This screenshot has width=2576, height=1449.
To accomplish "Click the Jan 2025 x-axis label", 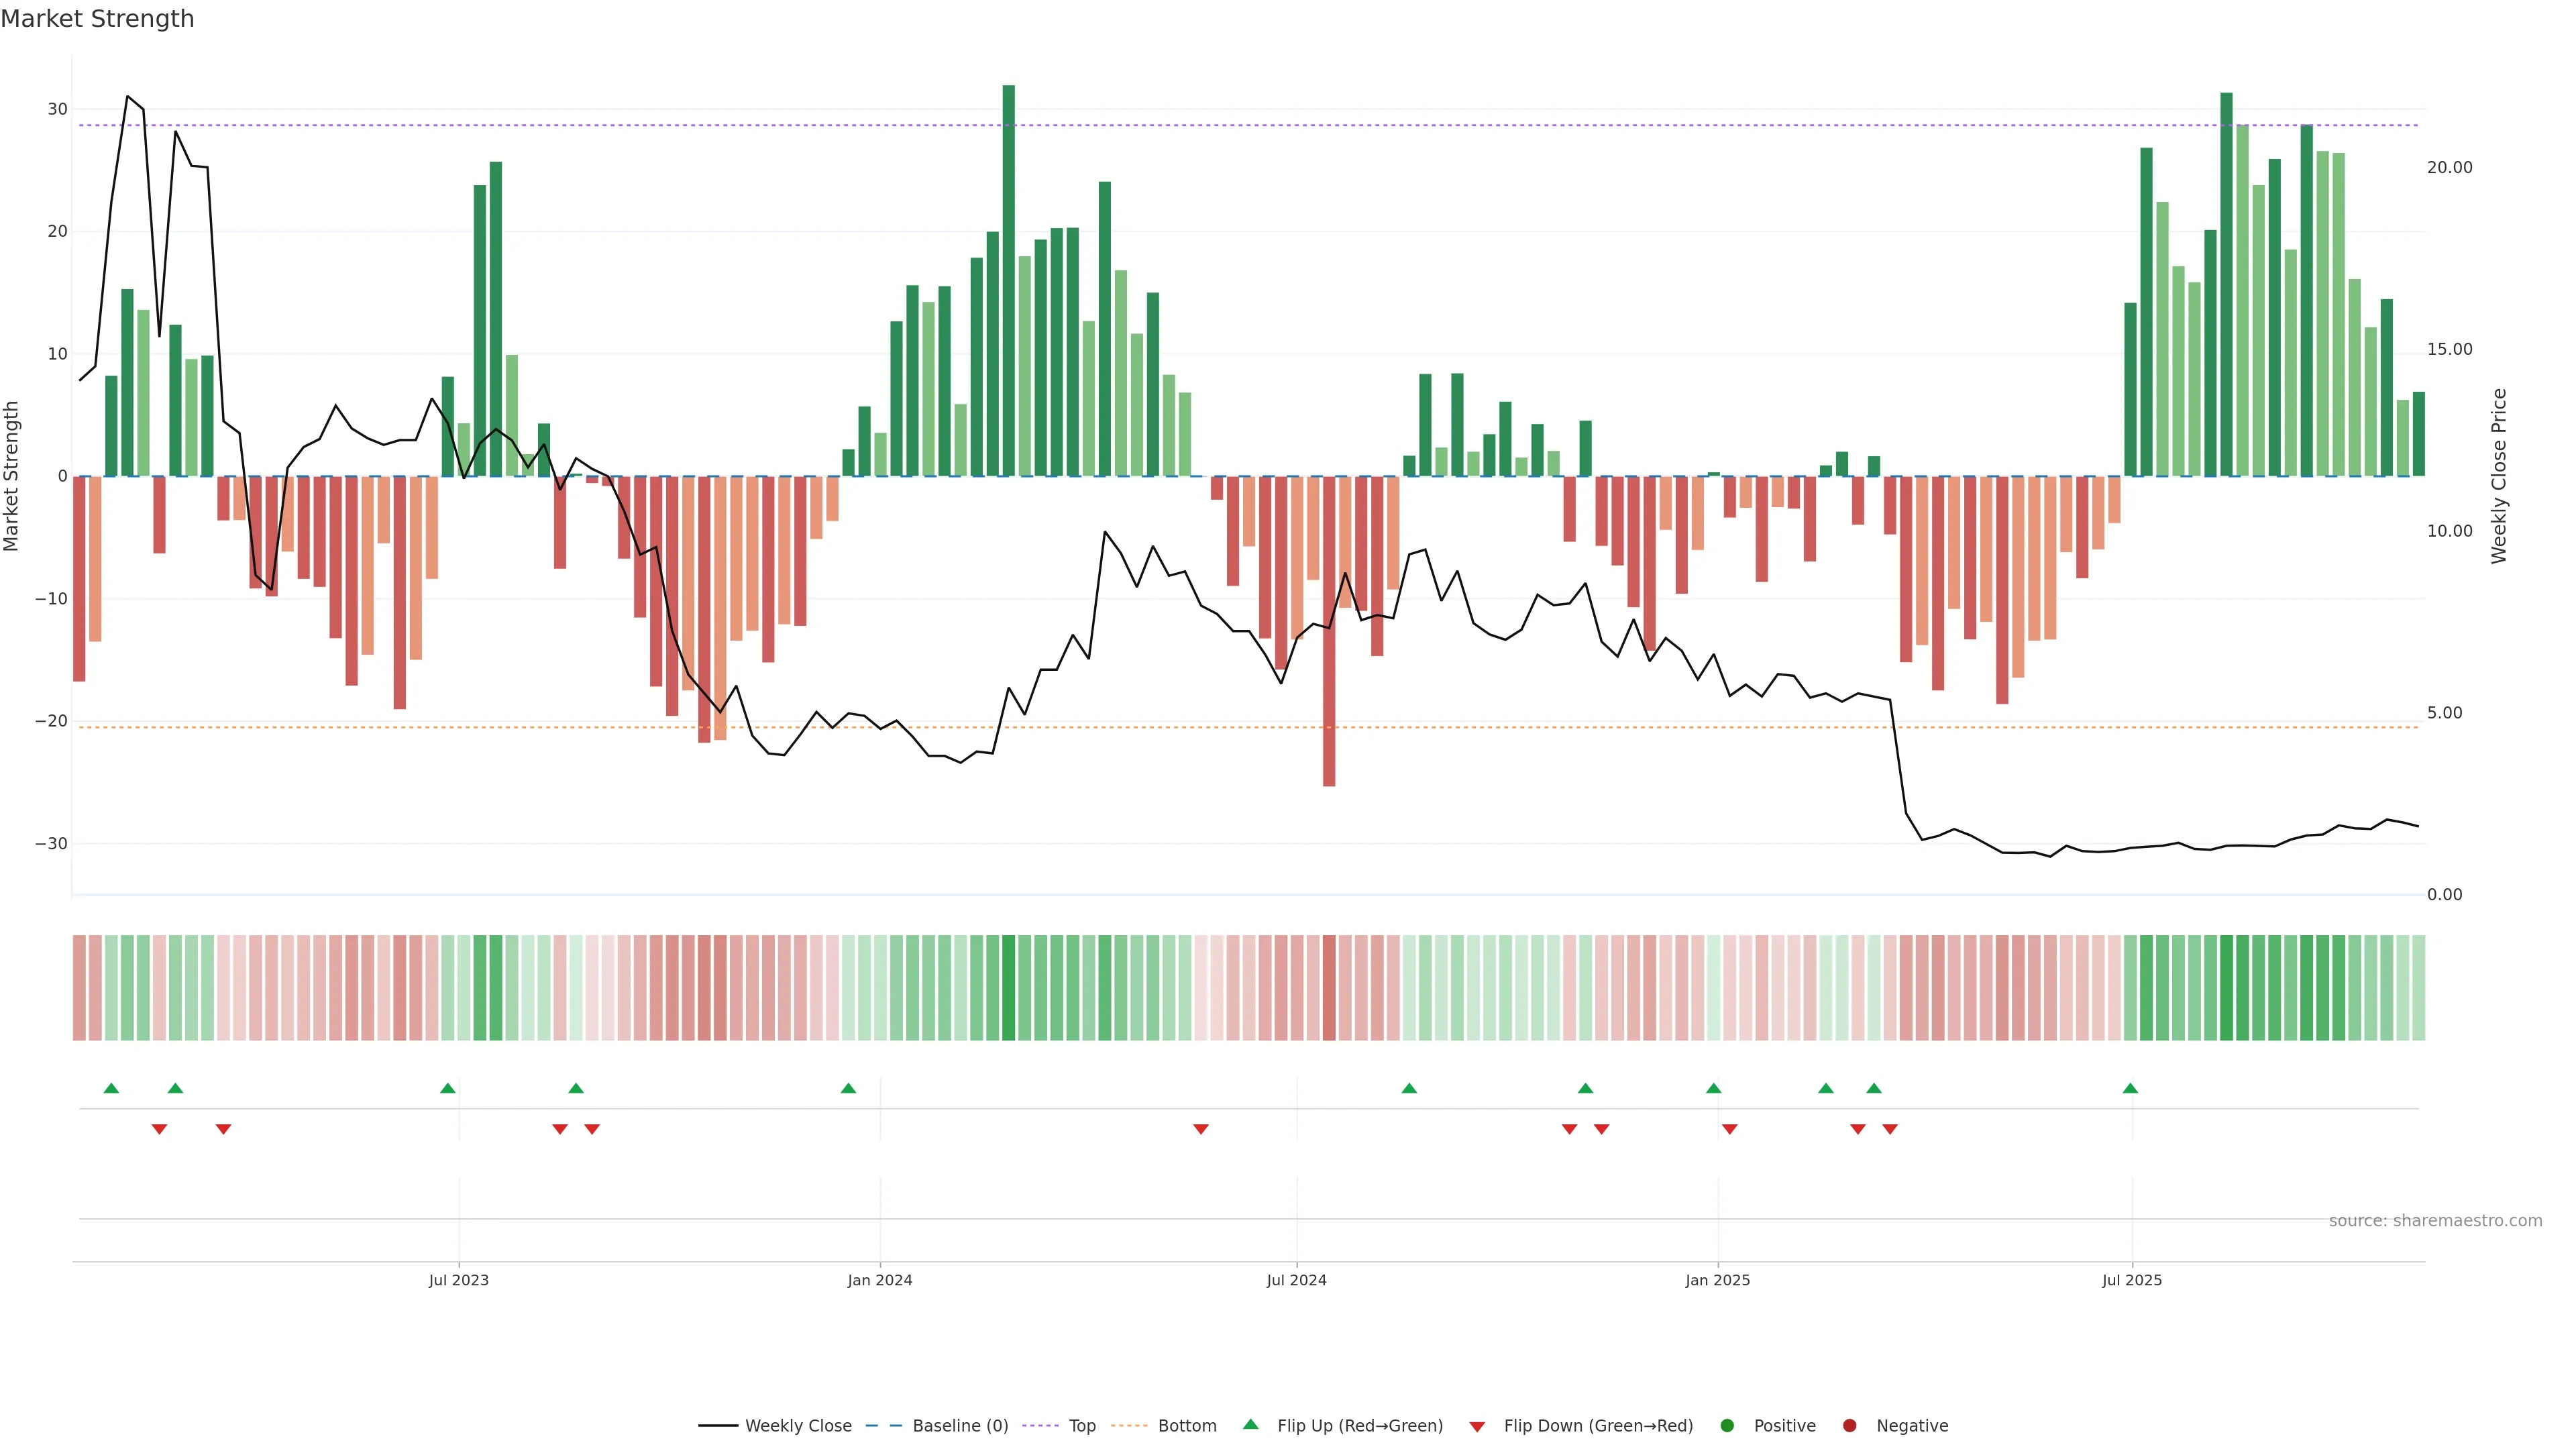I will (x=1718, y=1280).
